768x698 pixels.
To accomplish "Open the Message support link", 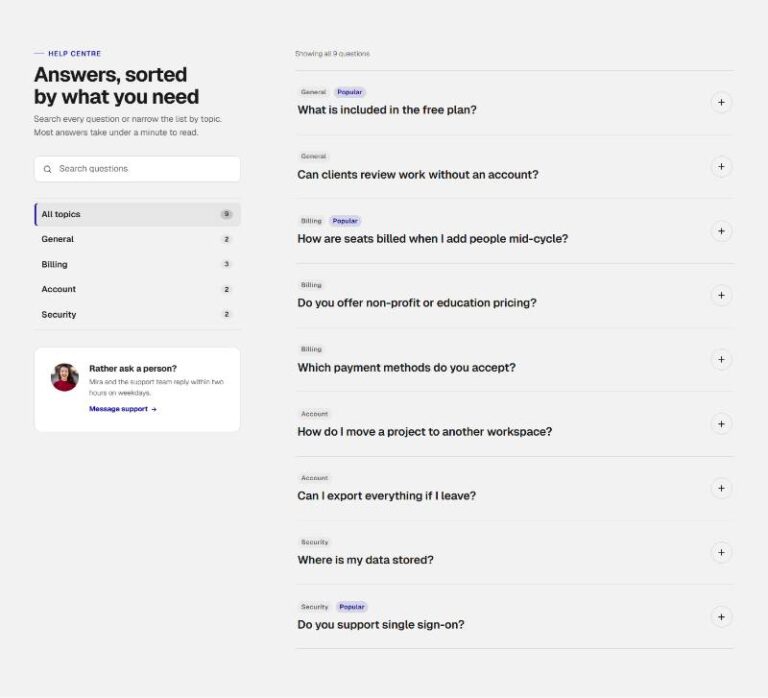I will click(x=123, y=409).
